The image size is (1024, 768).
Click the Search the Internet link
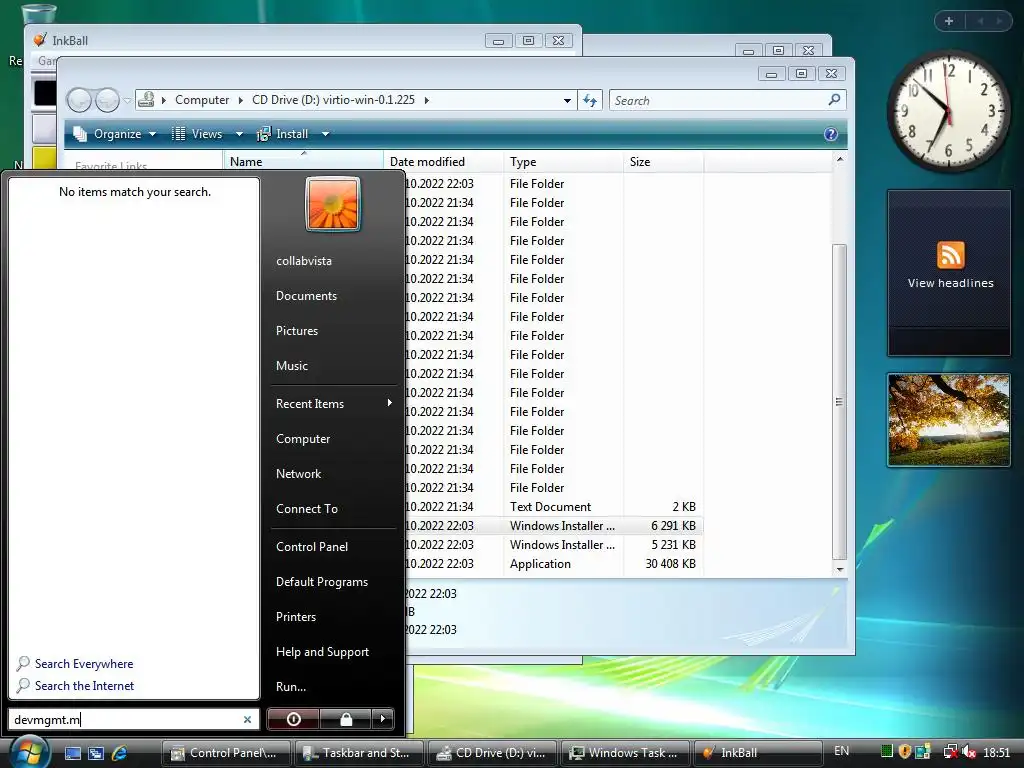click(84, 686)
